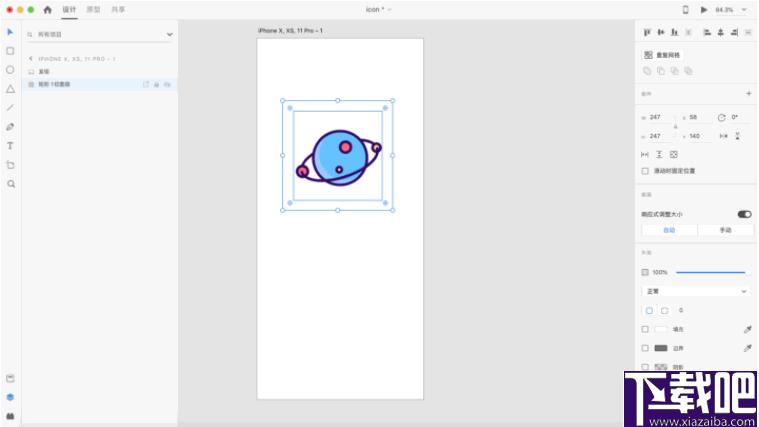Go back from the iPhone X artboard
Screen dimensions: 759x427
[x=31, y=59]
